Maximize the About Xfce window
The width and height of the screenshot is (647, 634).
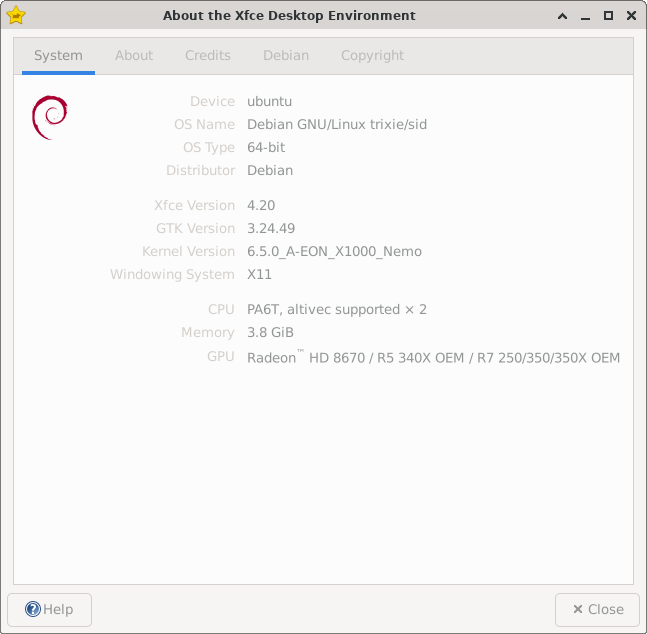(x=608, y=16)
